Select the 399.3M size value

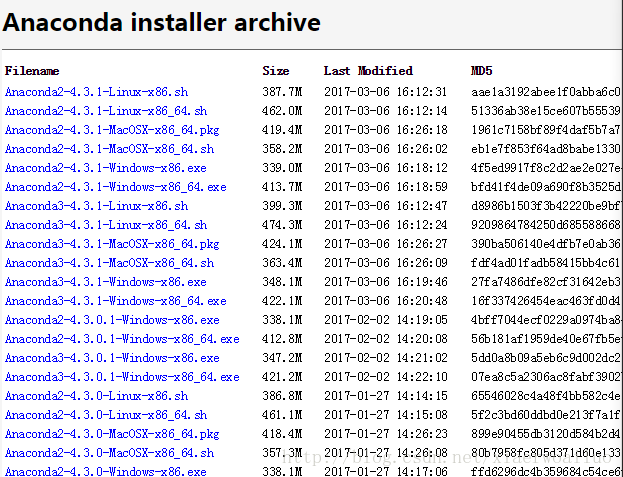[x=282, y=206]
